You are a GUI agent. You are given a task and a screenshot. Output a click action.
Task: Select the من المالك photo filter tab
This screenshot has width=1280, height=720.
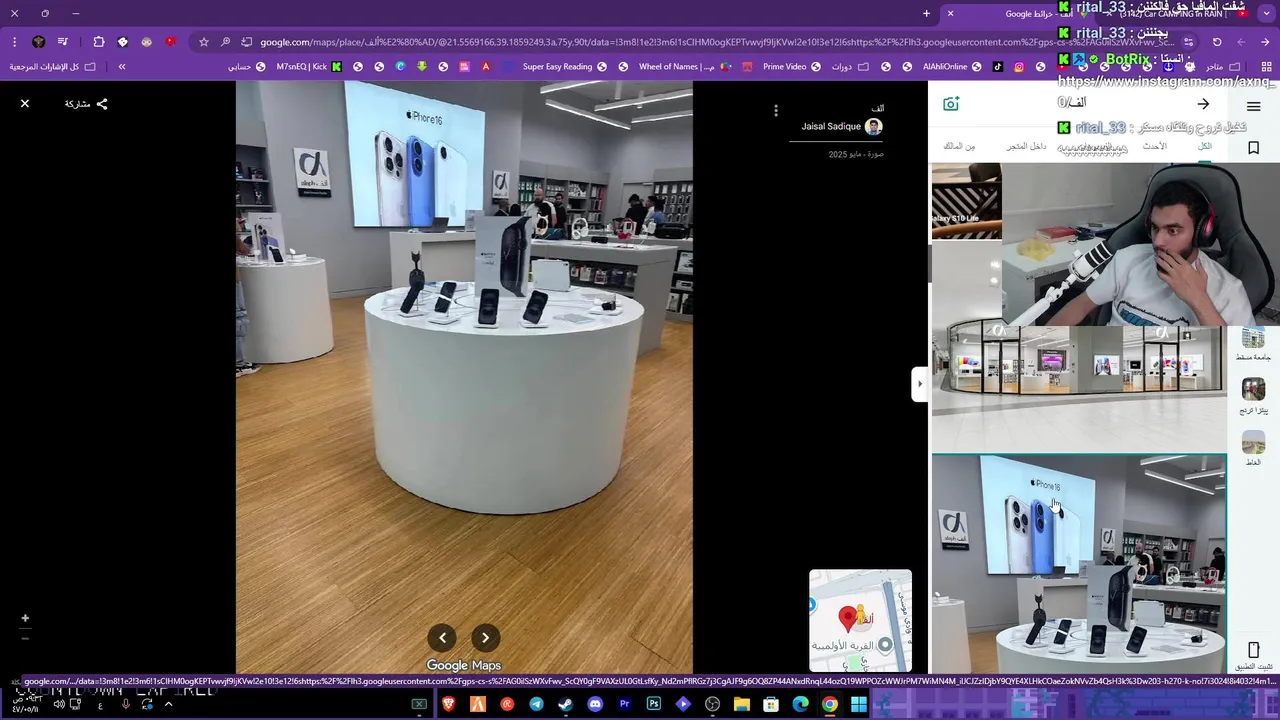959,147
